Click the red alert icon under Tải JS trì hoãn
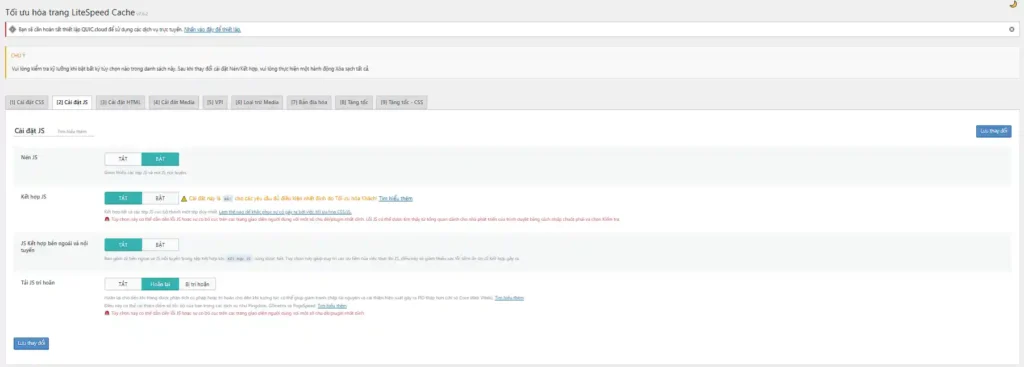The height and width of the screenshot is (367, 1024). point(106,313)
